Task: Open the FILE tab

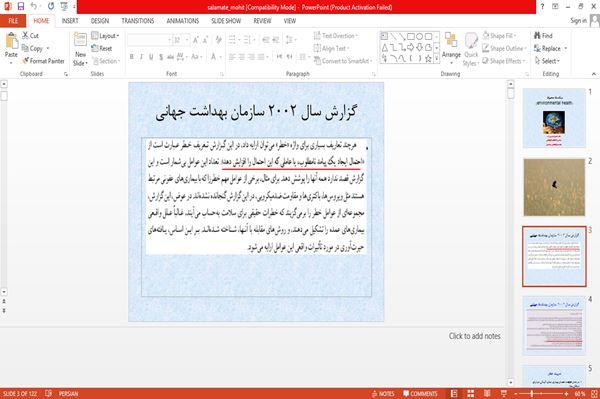Action: (x=13, y=21)
